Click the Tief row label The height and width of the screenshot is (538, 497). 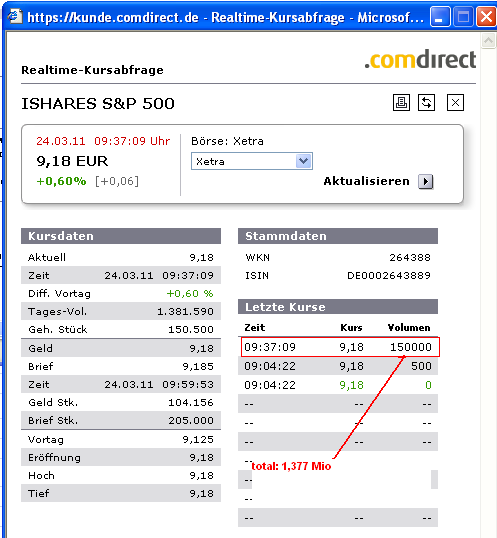pyautogui.click(x=39, y=493)
